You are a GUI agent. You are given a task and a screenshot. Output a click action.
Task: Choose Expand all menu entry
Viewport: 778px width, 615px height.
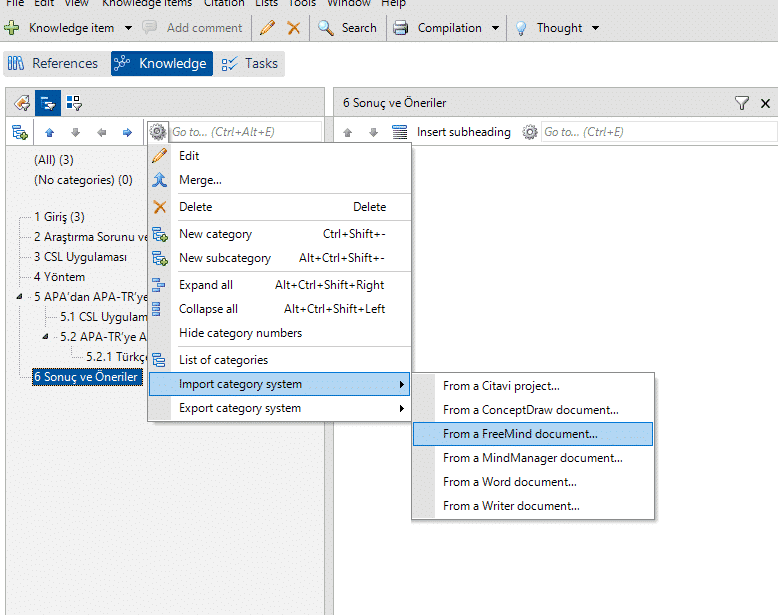tap(280, 285)
